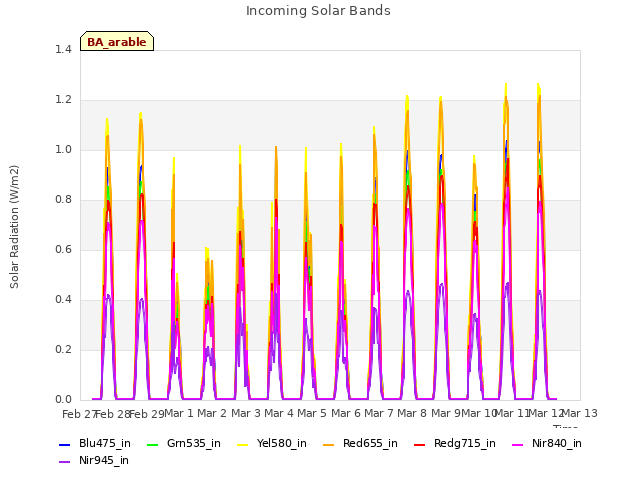This screenshot has height=480, width=640.
Task: Click the purple Nir945_in legend swatch
Action: pyautogui.click(x=64, y=462)
